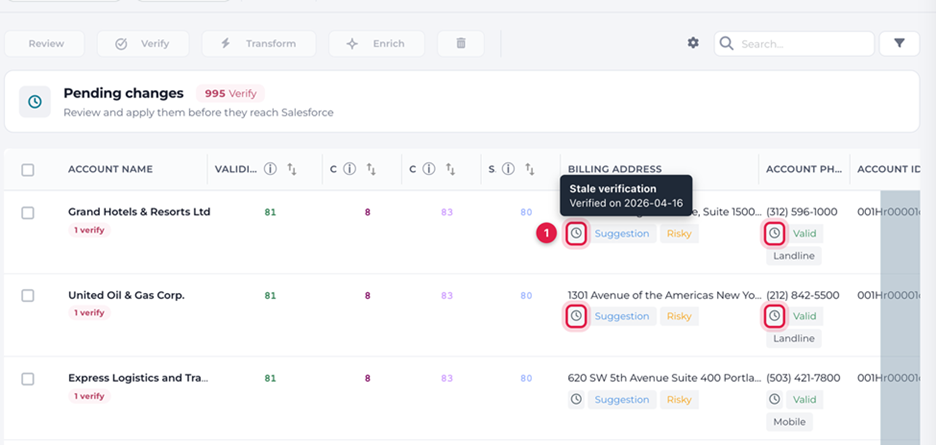Click validity score 81 for Grand Hotels
Viewport: 936px width, 445px height.
[x=270, y=212]
